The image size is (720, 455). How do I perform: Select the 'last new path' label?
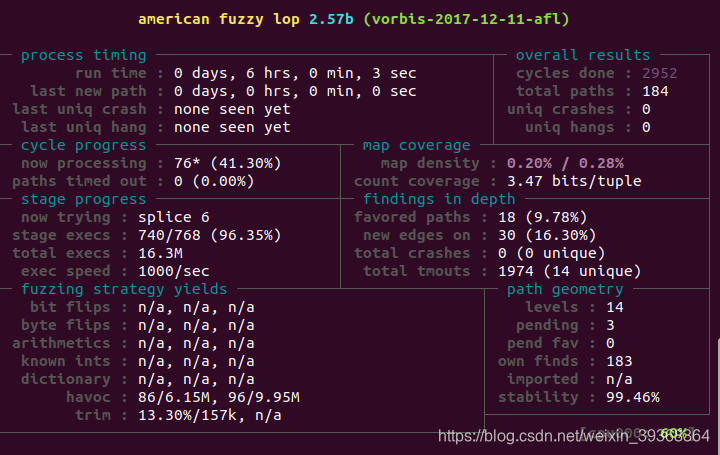88,91
